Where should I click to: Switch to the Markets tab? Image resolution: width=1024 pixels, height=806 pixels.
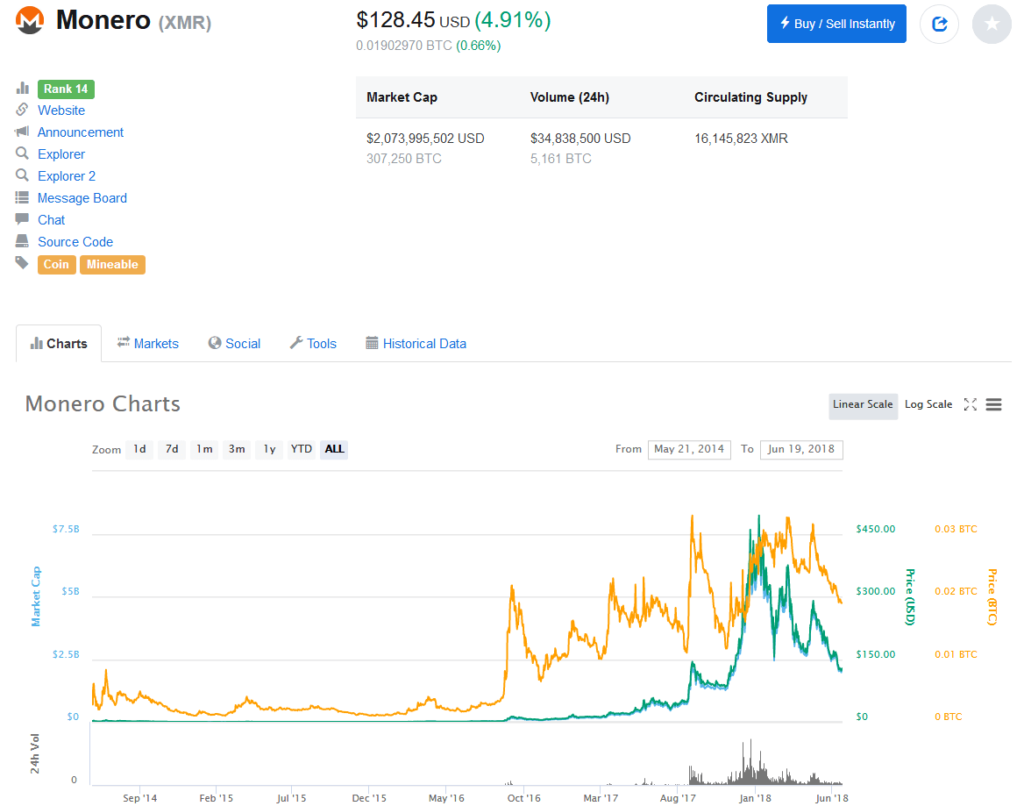coord(147,343)
